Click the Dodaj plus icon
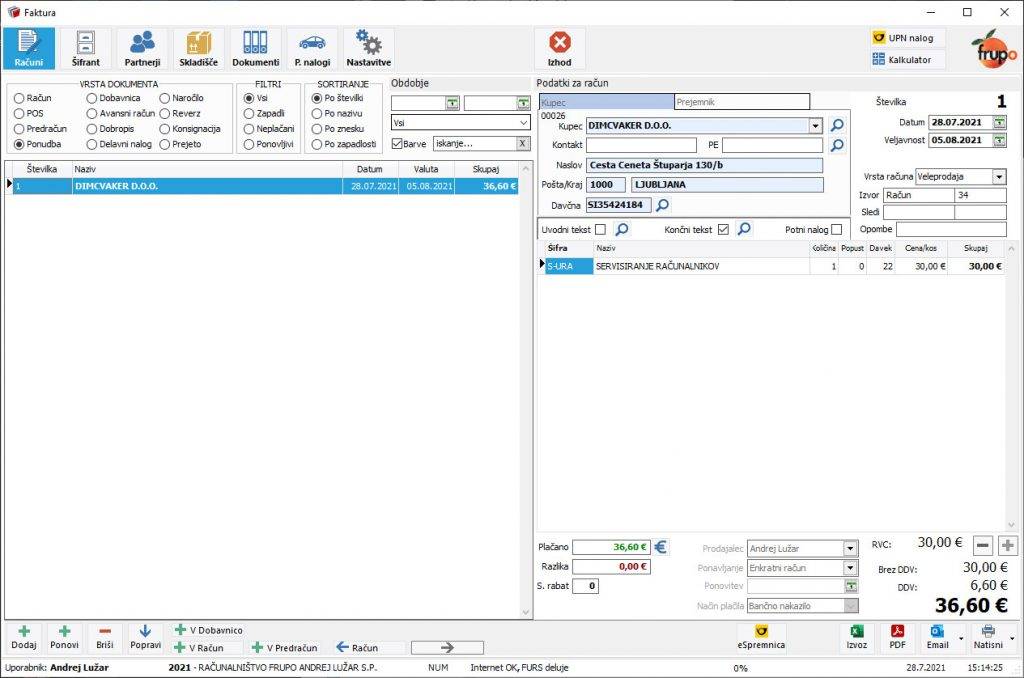Image resolution: width=1024 pixels, height=678 pixels. coord(24,637)
